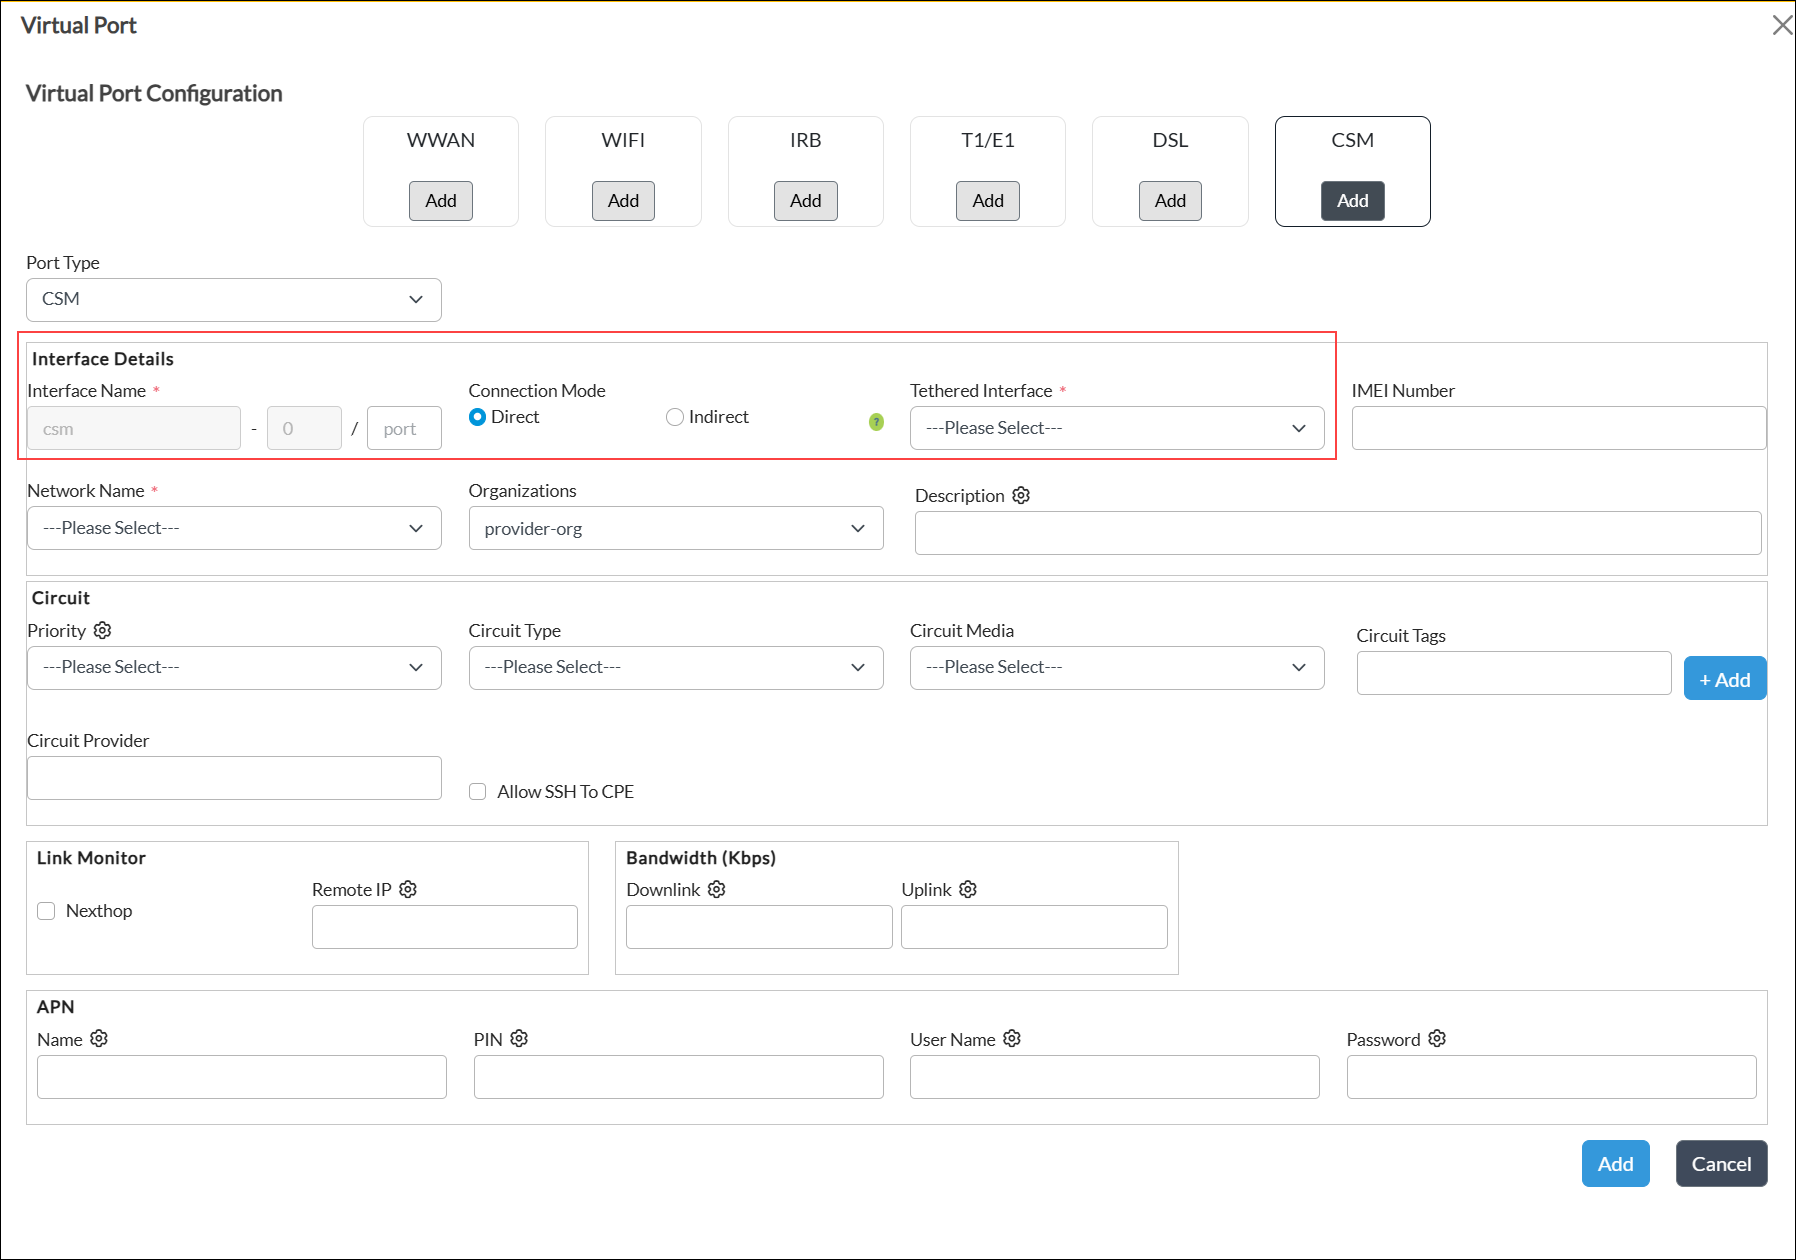Open the Downlink settings gear

[716, 888]
